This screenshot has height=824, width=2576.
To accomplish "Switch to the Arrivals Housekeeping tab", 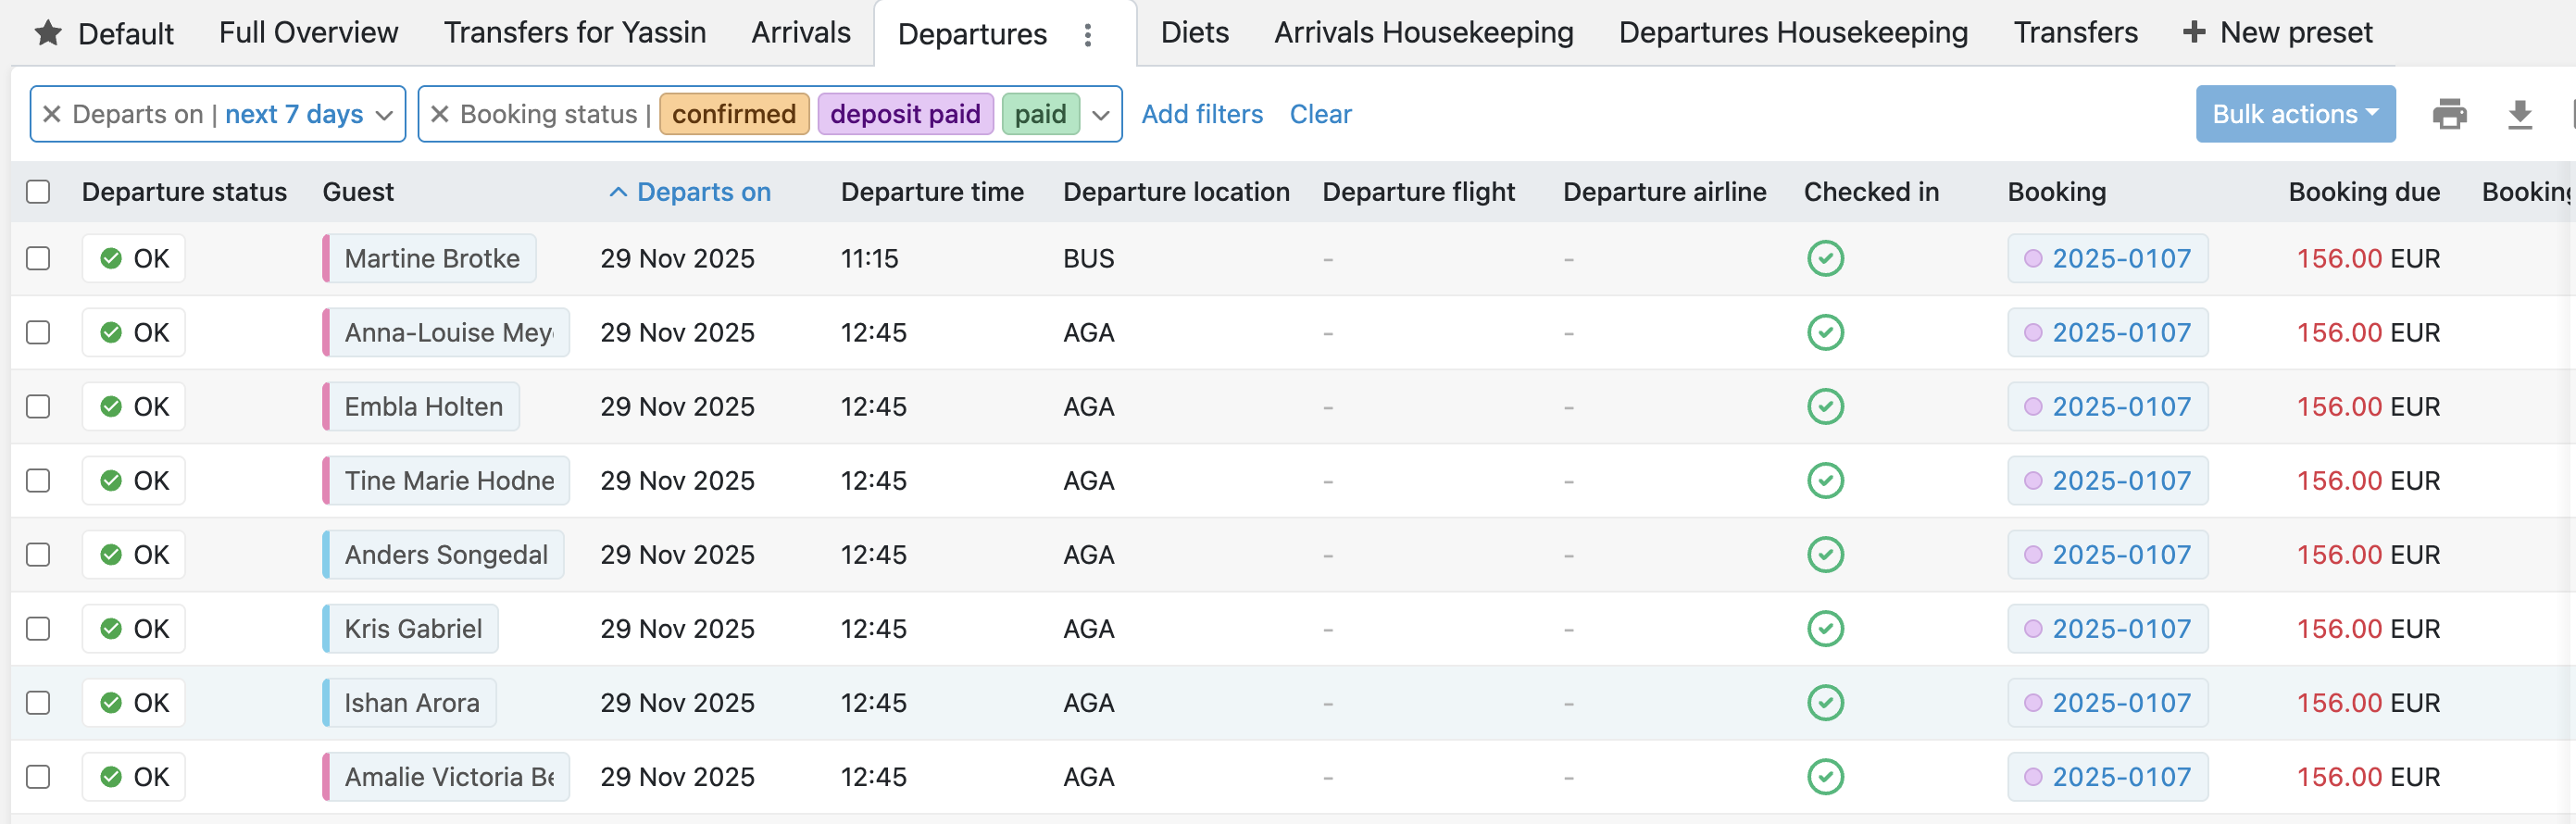I will tap(1423, 33).
